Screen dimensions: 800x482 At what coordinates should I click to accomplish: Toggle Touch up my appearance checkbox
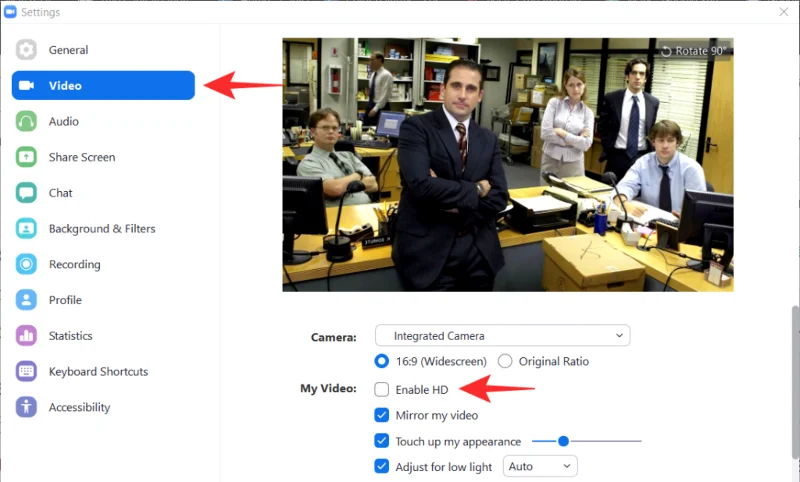pos(382,441)
